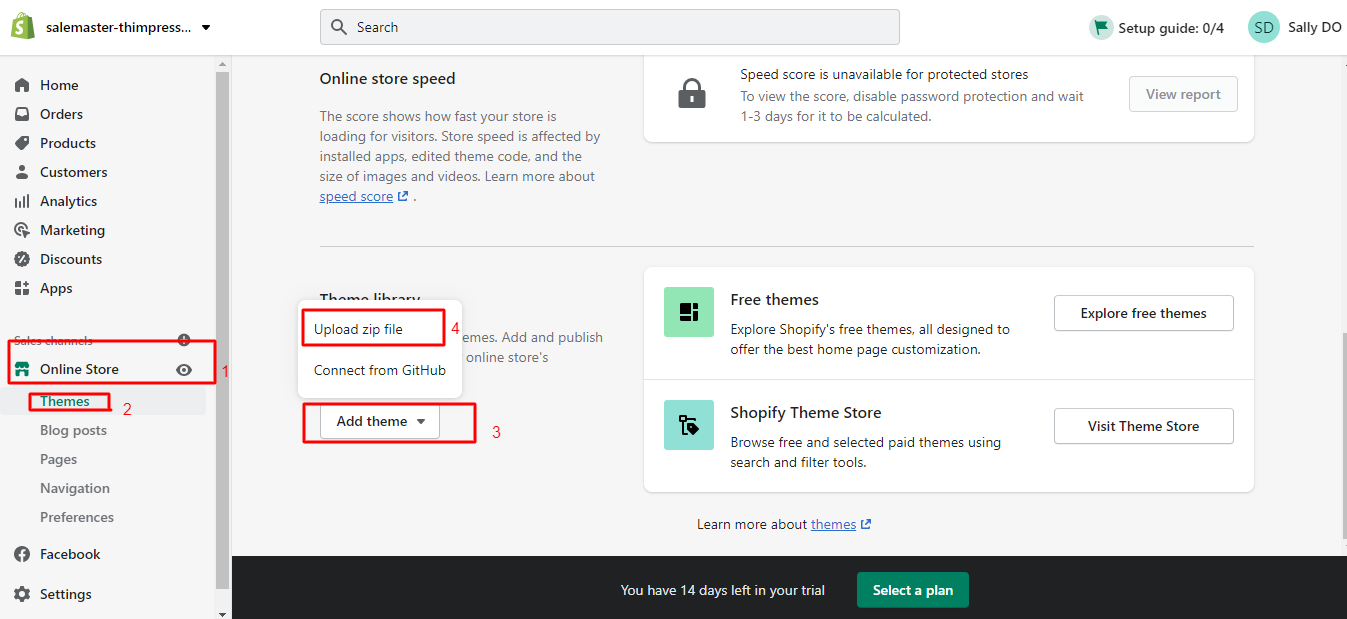Open the Setup guide progress indicator
This screenshot has width=1347, height=619.
tap(1156, 27)
